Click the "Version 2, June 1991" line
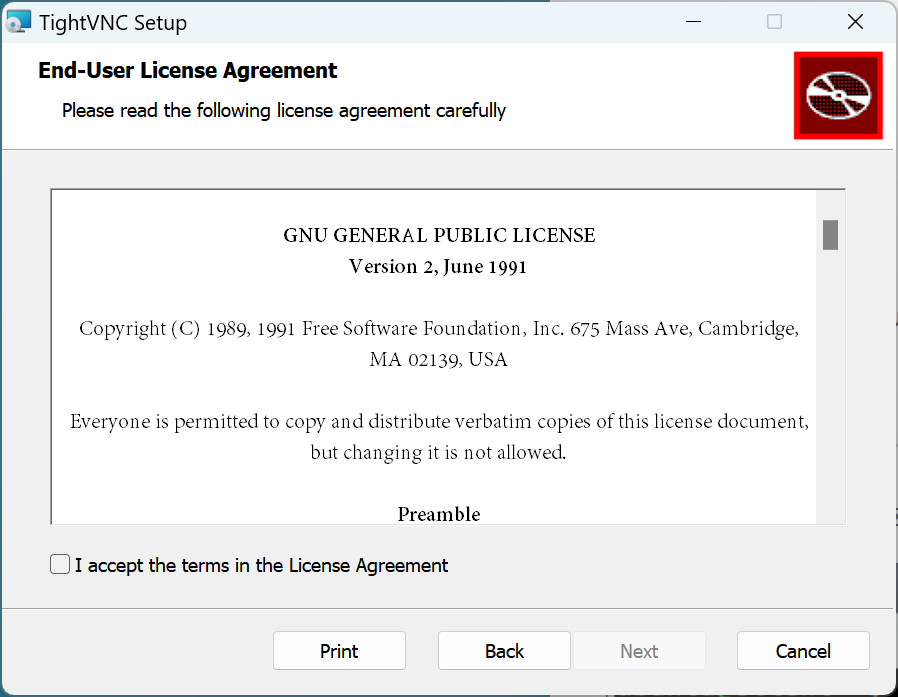The width and height of the screenshot is (898, 697). pyautogui.click(x=438, y=266)
